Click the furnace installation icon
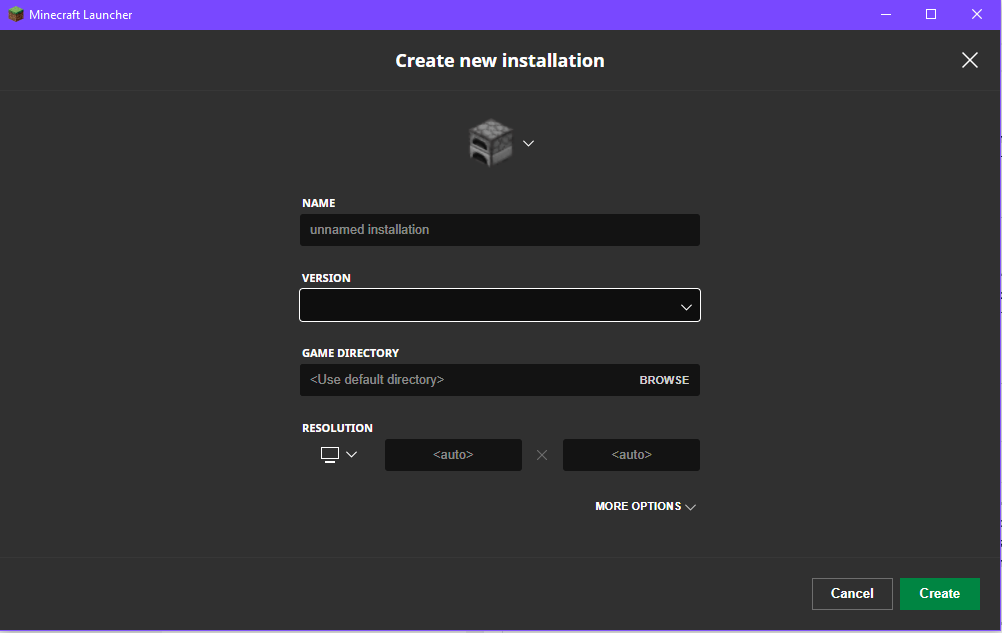 (x=490, y=144)
